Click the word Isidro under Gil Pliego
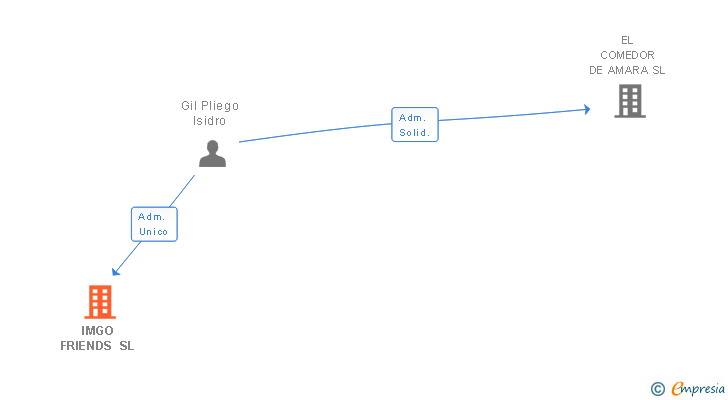Viewport: 728px width, 400px height. [x=209, y=121]
